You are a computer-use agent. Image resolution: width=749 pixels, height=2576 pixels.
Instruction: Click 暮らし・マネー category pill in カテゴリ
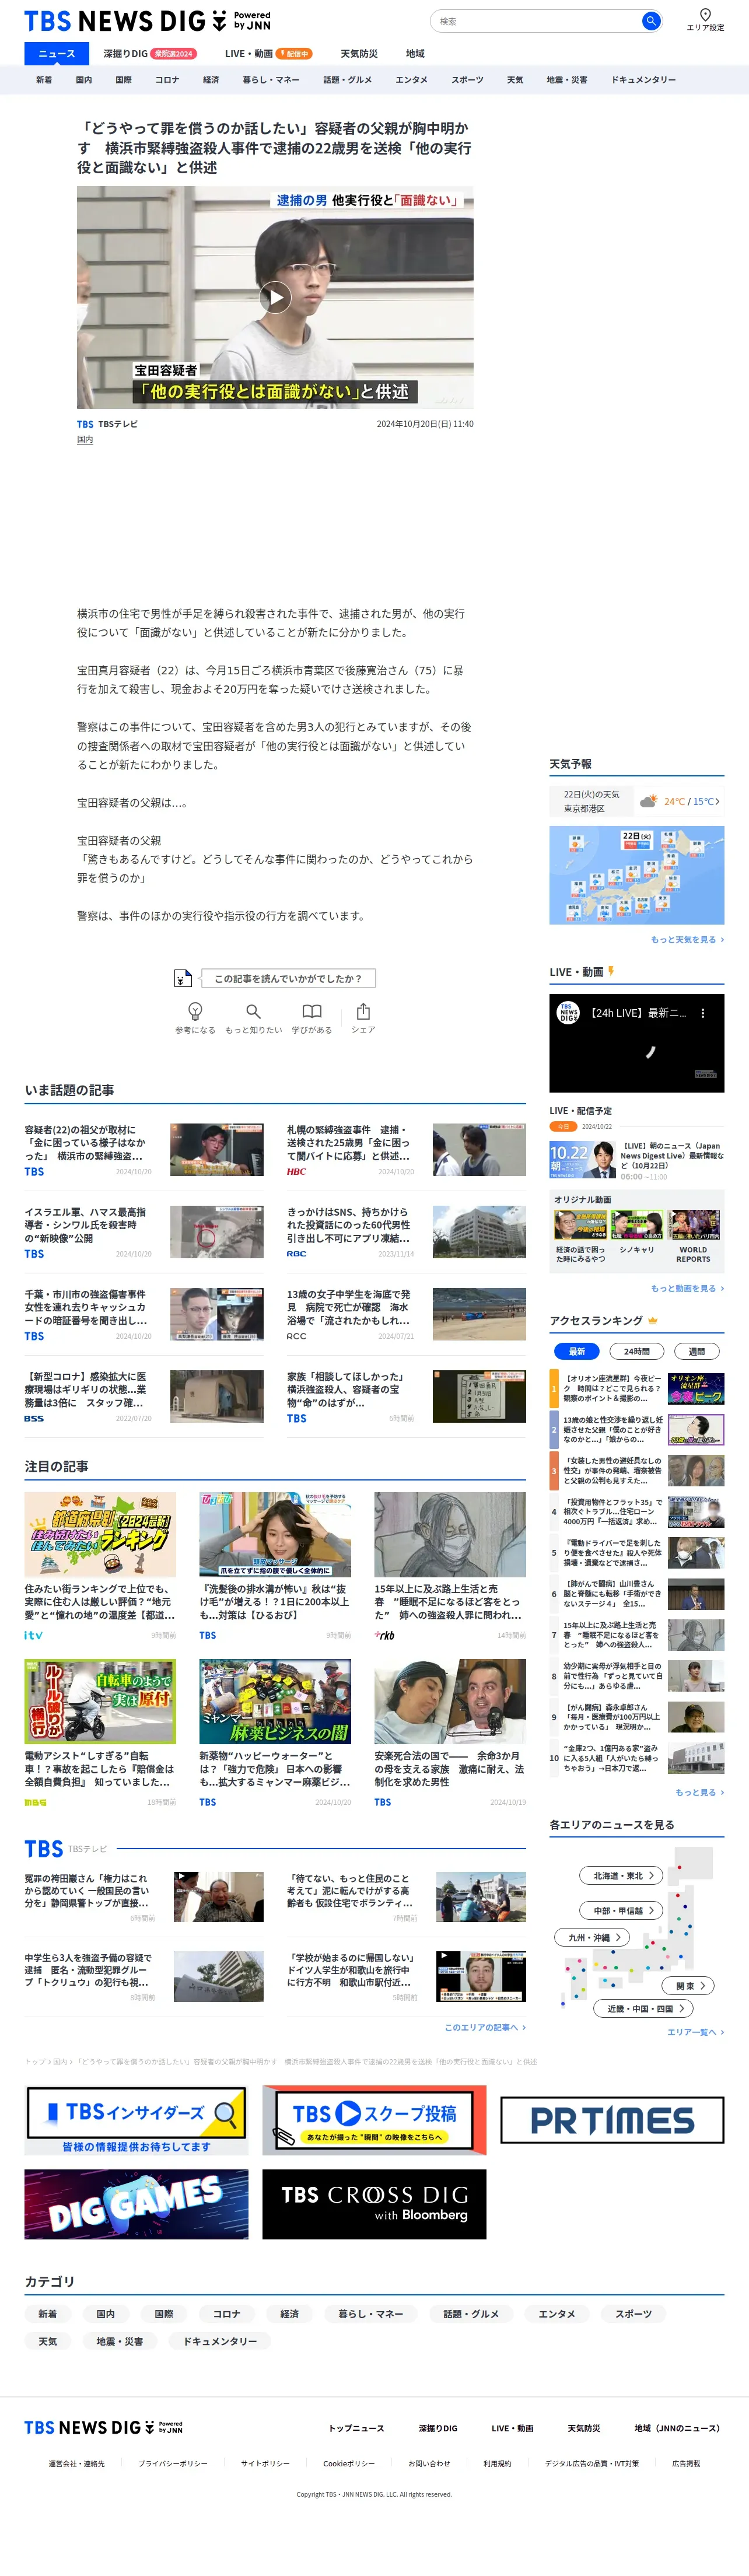click(370, 2313)
